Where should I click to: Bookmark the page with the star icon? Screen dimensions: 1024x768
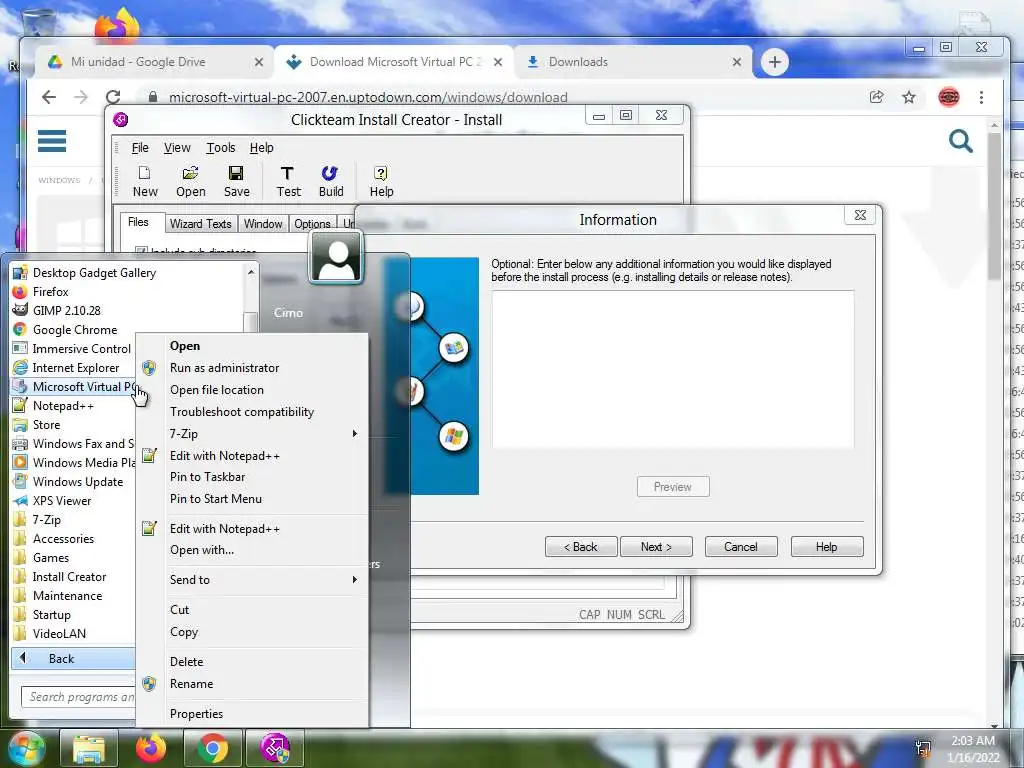(x=908, y=97)
